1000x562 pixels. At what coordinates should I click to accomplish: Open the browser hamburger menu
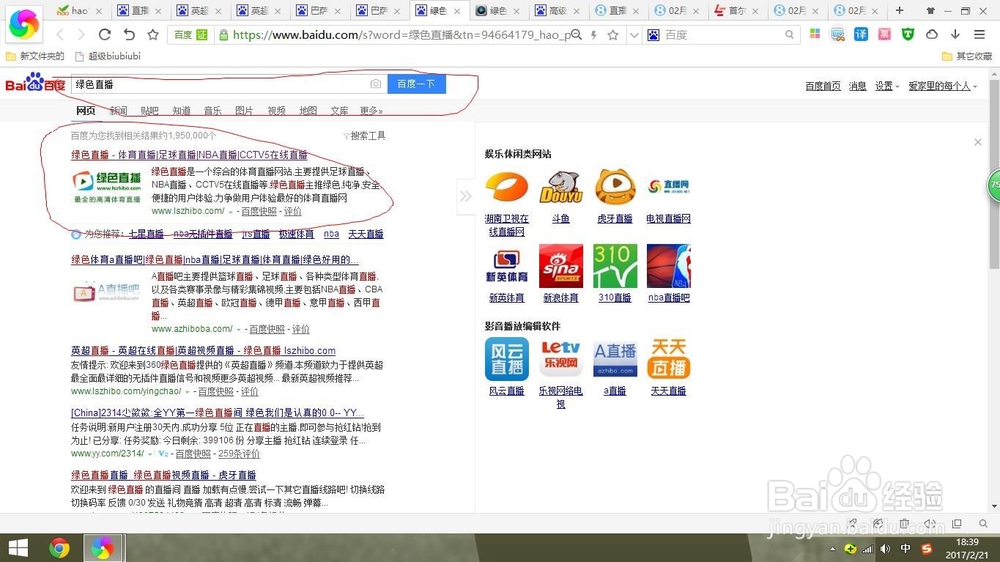coord(979,34)
